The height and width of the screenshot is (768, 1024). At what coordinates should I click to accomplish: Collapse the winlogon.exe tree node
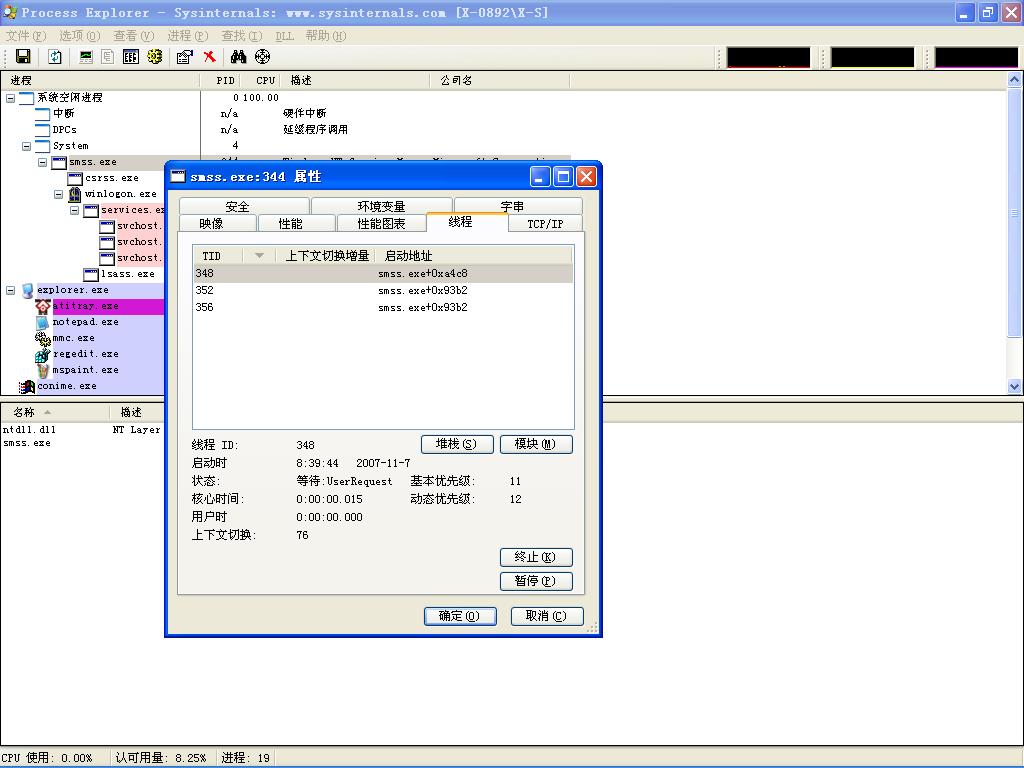point(59,194)
